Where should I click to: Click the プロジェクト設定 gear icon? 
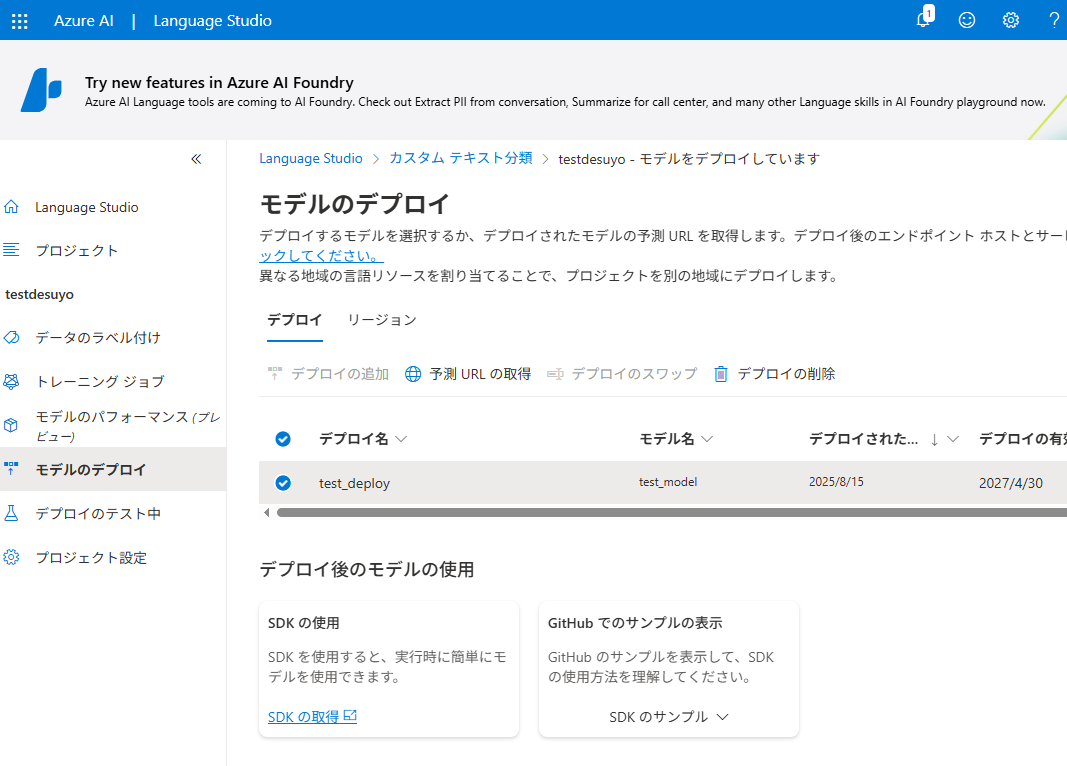[x=12, y=557]
